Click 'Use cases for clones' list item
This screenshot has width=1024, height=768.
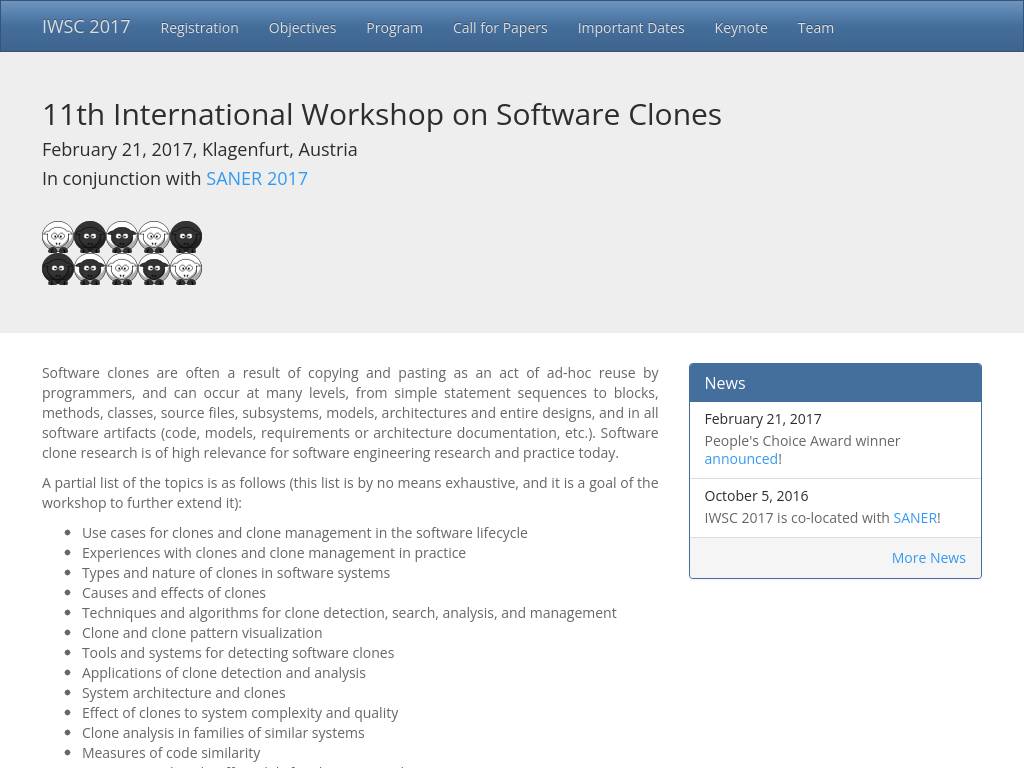click(304, 533)
